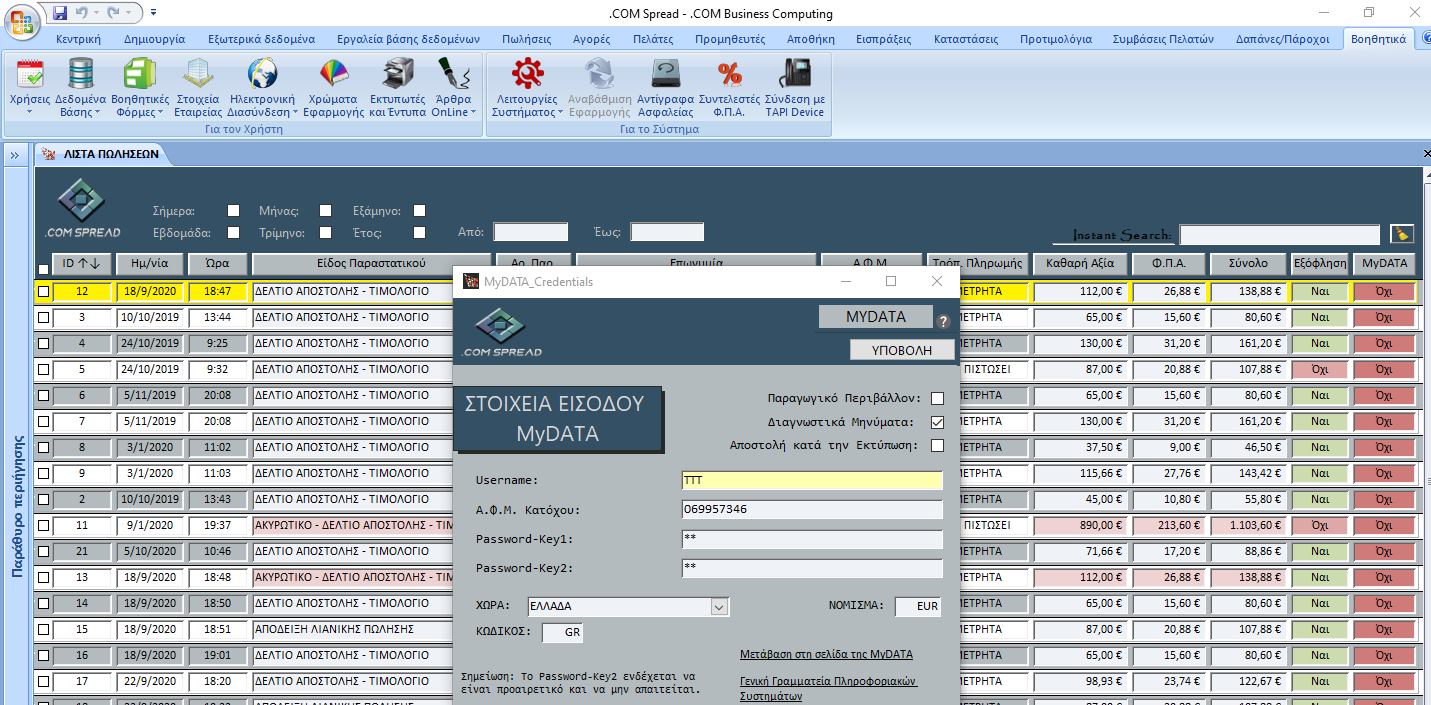Open Αντίγραφα Ασφαλείας backup drive icon
The height and width of the screenshot is (705, 1431).
pos(666,73)
